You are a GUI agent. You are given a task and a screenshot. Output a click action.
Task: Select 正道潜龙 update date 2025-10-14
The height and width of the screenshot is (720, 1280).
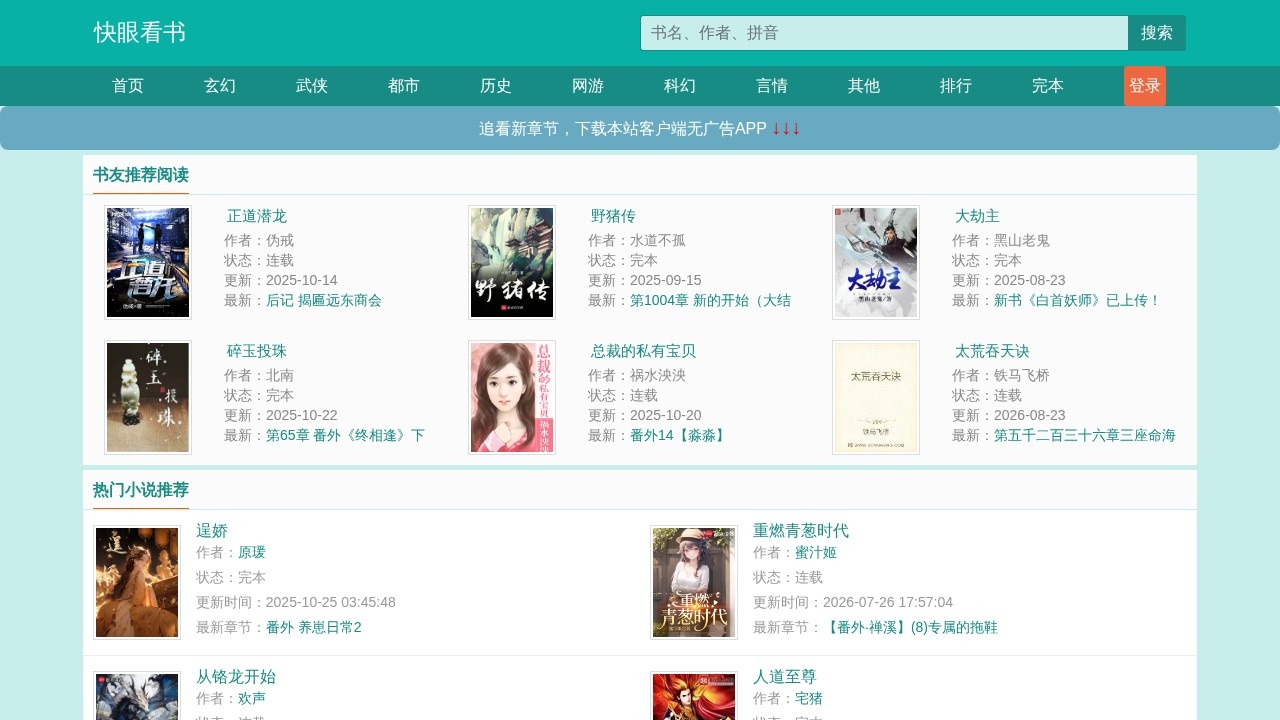[302, 280]
